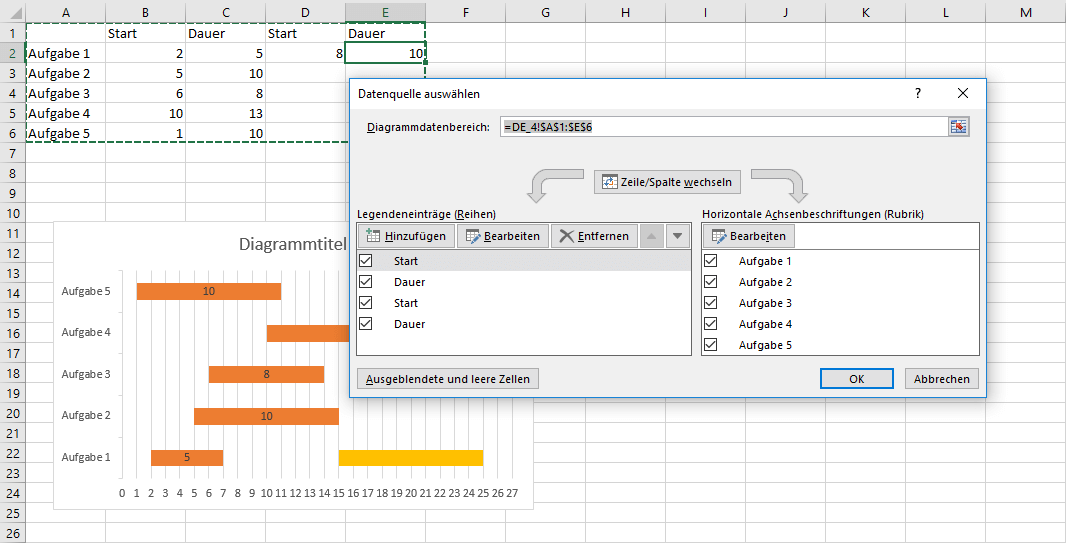Select row 25 header

click(13, 513)
